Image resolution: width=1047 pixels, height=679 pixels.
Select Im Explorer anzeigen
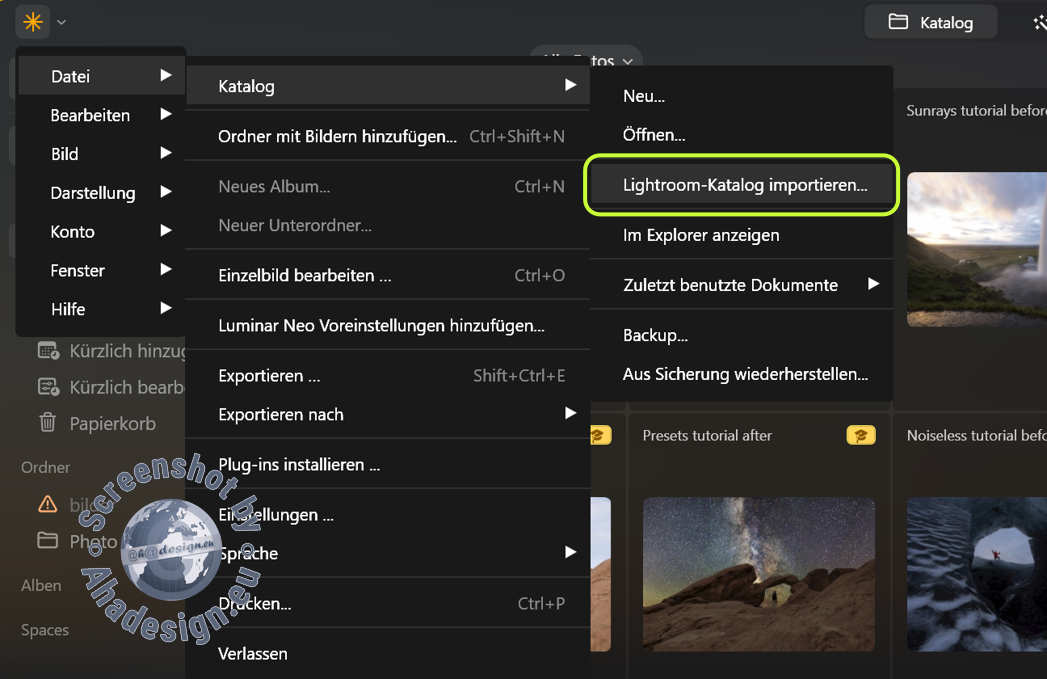742,235
